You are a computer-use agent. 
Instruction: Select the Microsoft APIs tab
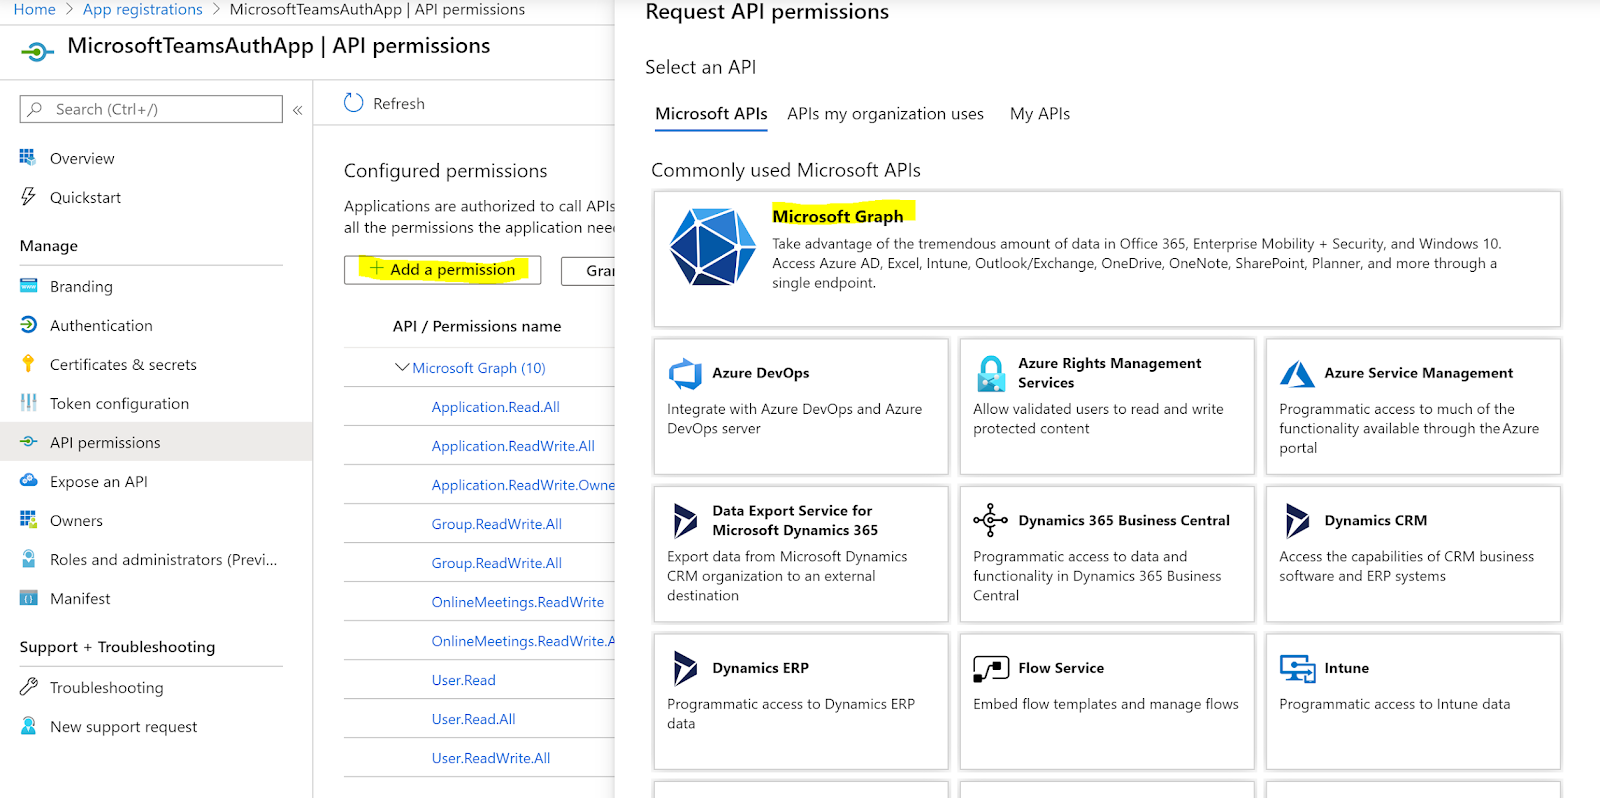click(711, 114)
